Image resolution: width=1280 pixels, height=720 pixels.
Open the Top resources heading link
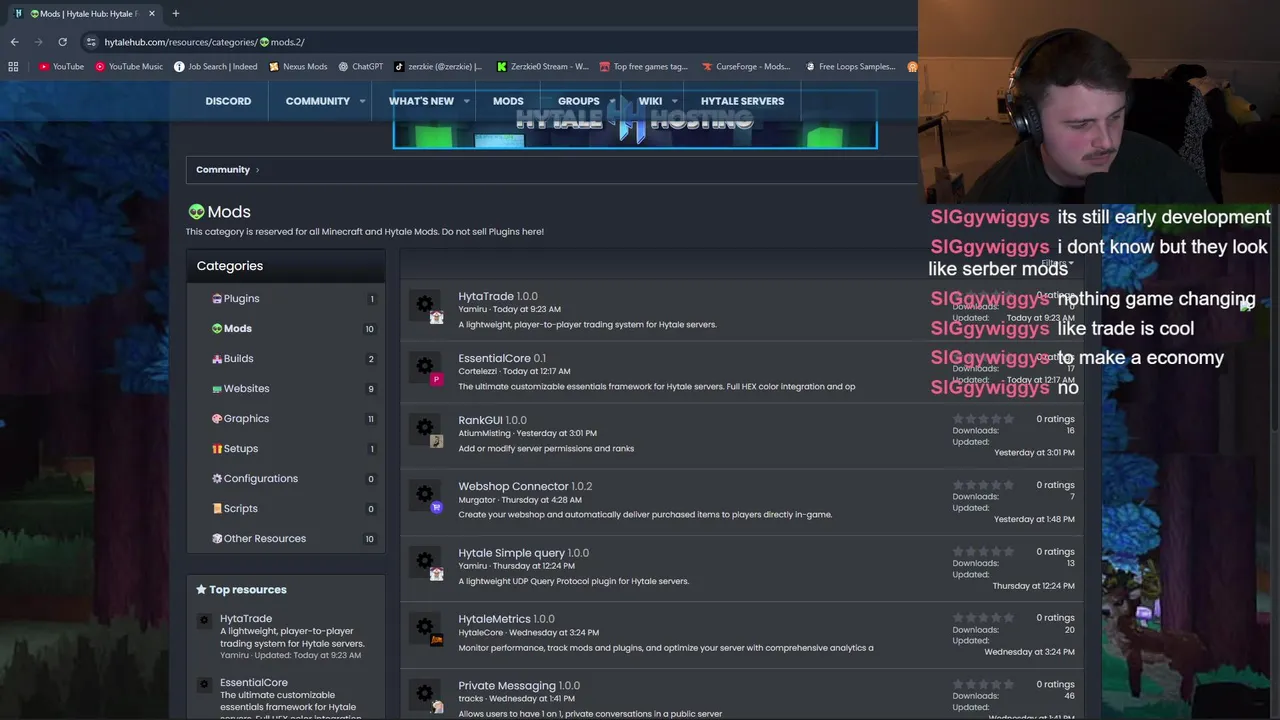[x=247, y=589]
